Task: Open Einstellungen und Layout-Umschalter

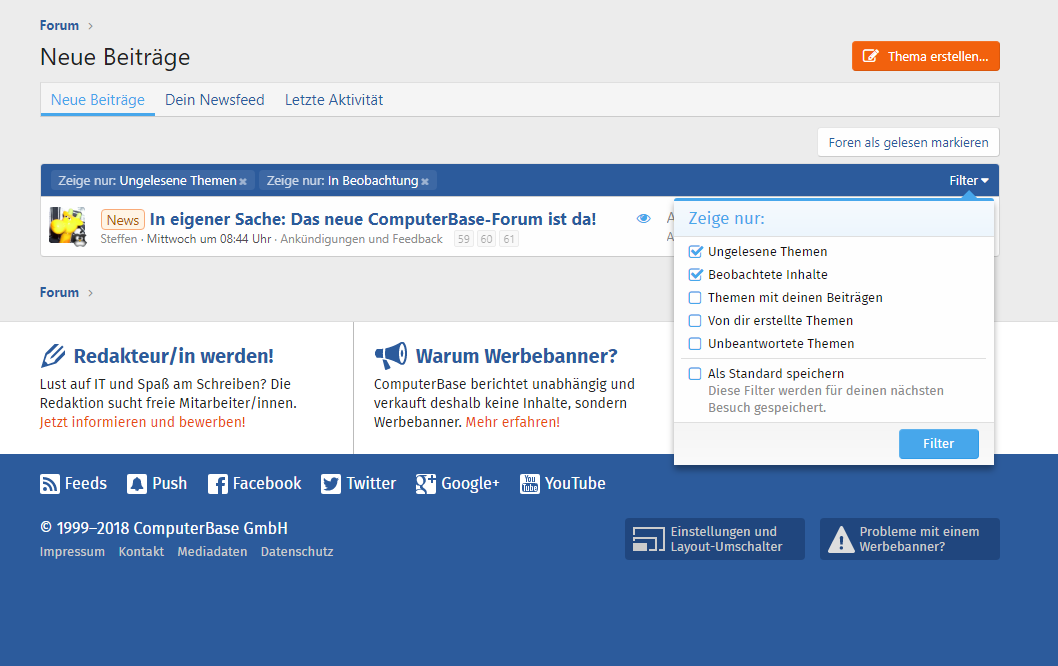Action: pyautogui.click(x=715, y=539)
